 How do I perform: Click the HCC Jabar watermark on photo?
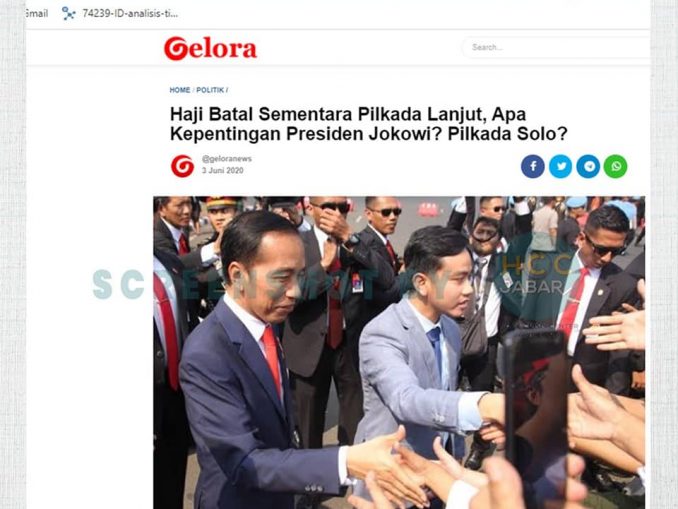(x=534, y=275)
